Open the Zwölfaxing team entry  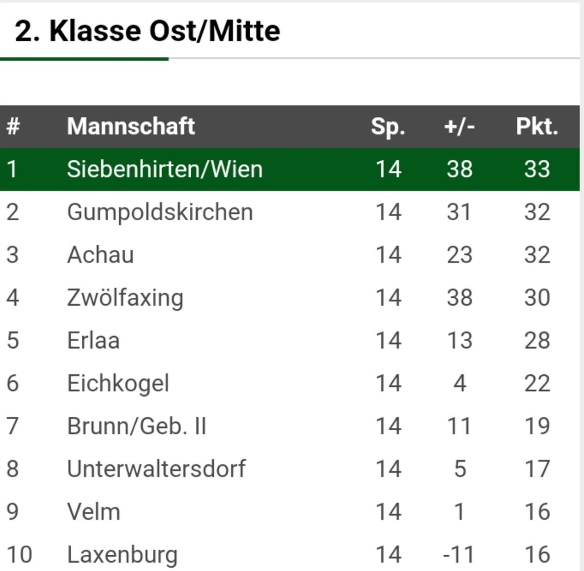pyautogui.click(x=125, y=298)
